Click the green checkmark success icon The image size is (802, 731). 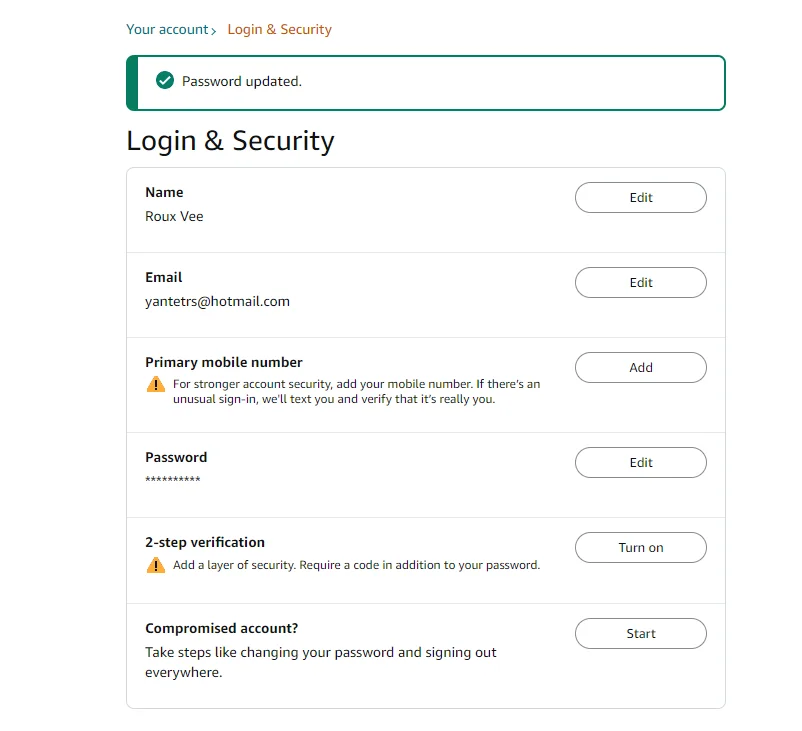[165, 80]
